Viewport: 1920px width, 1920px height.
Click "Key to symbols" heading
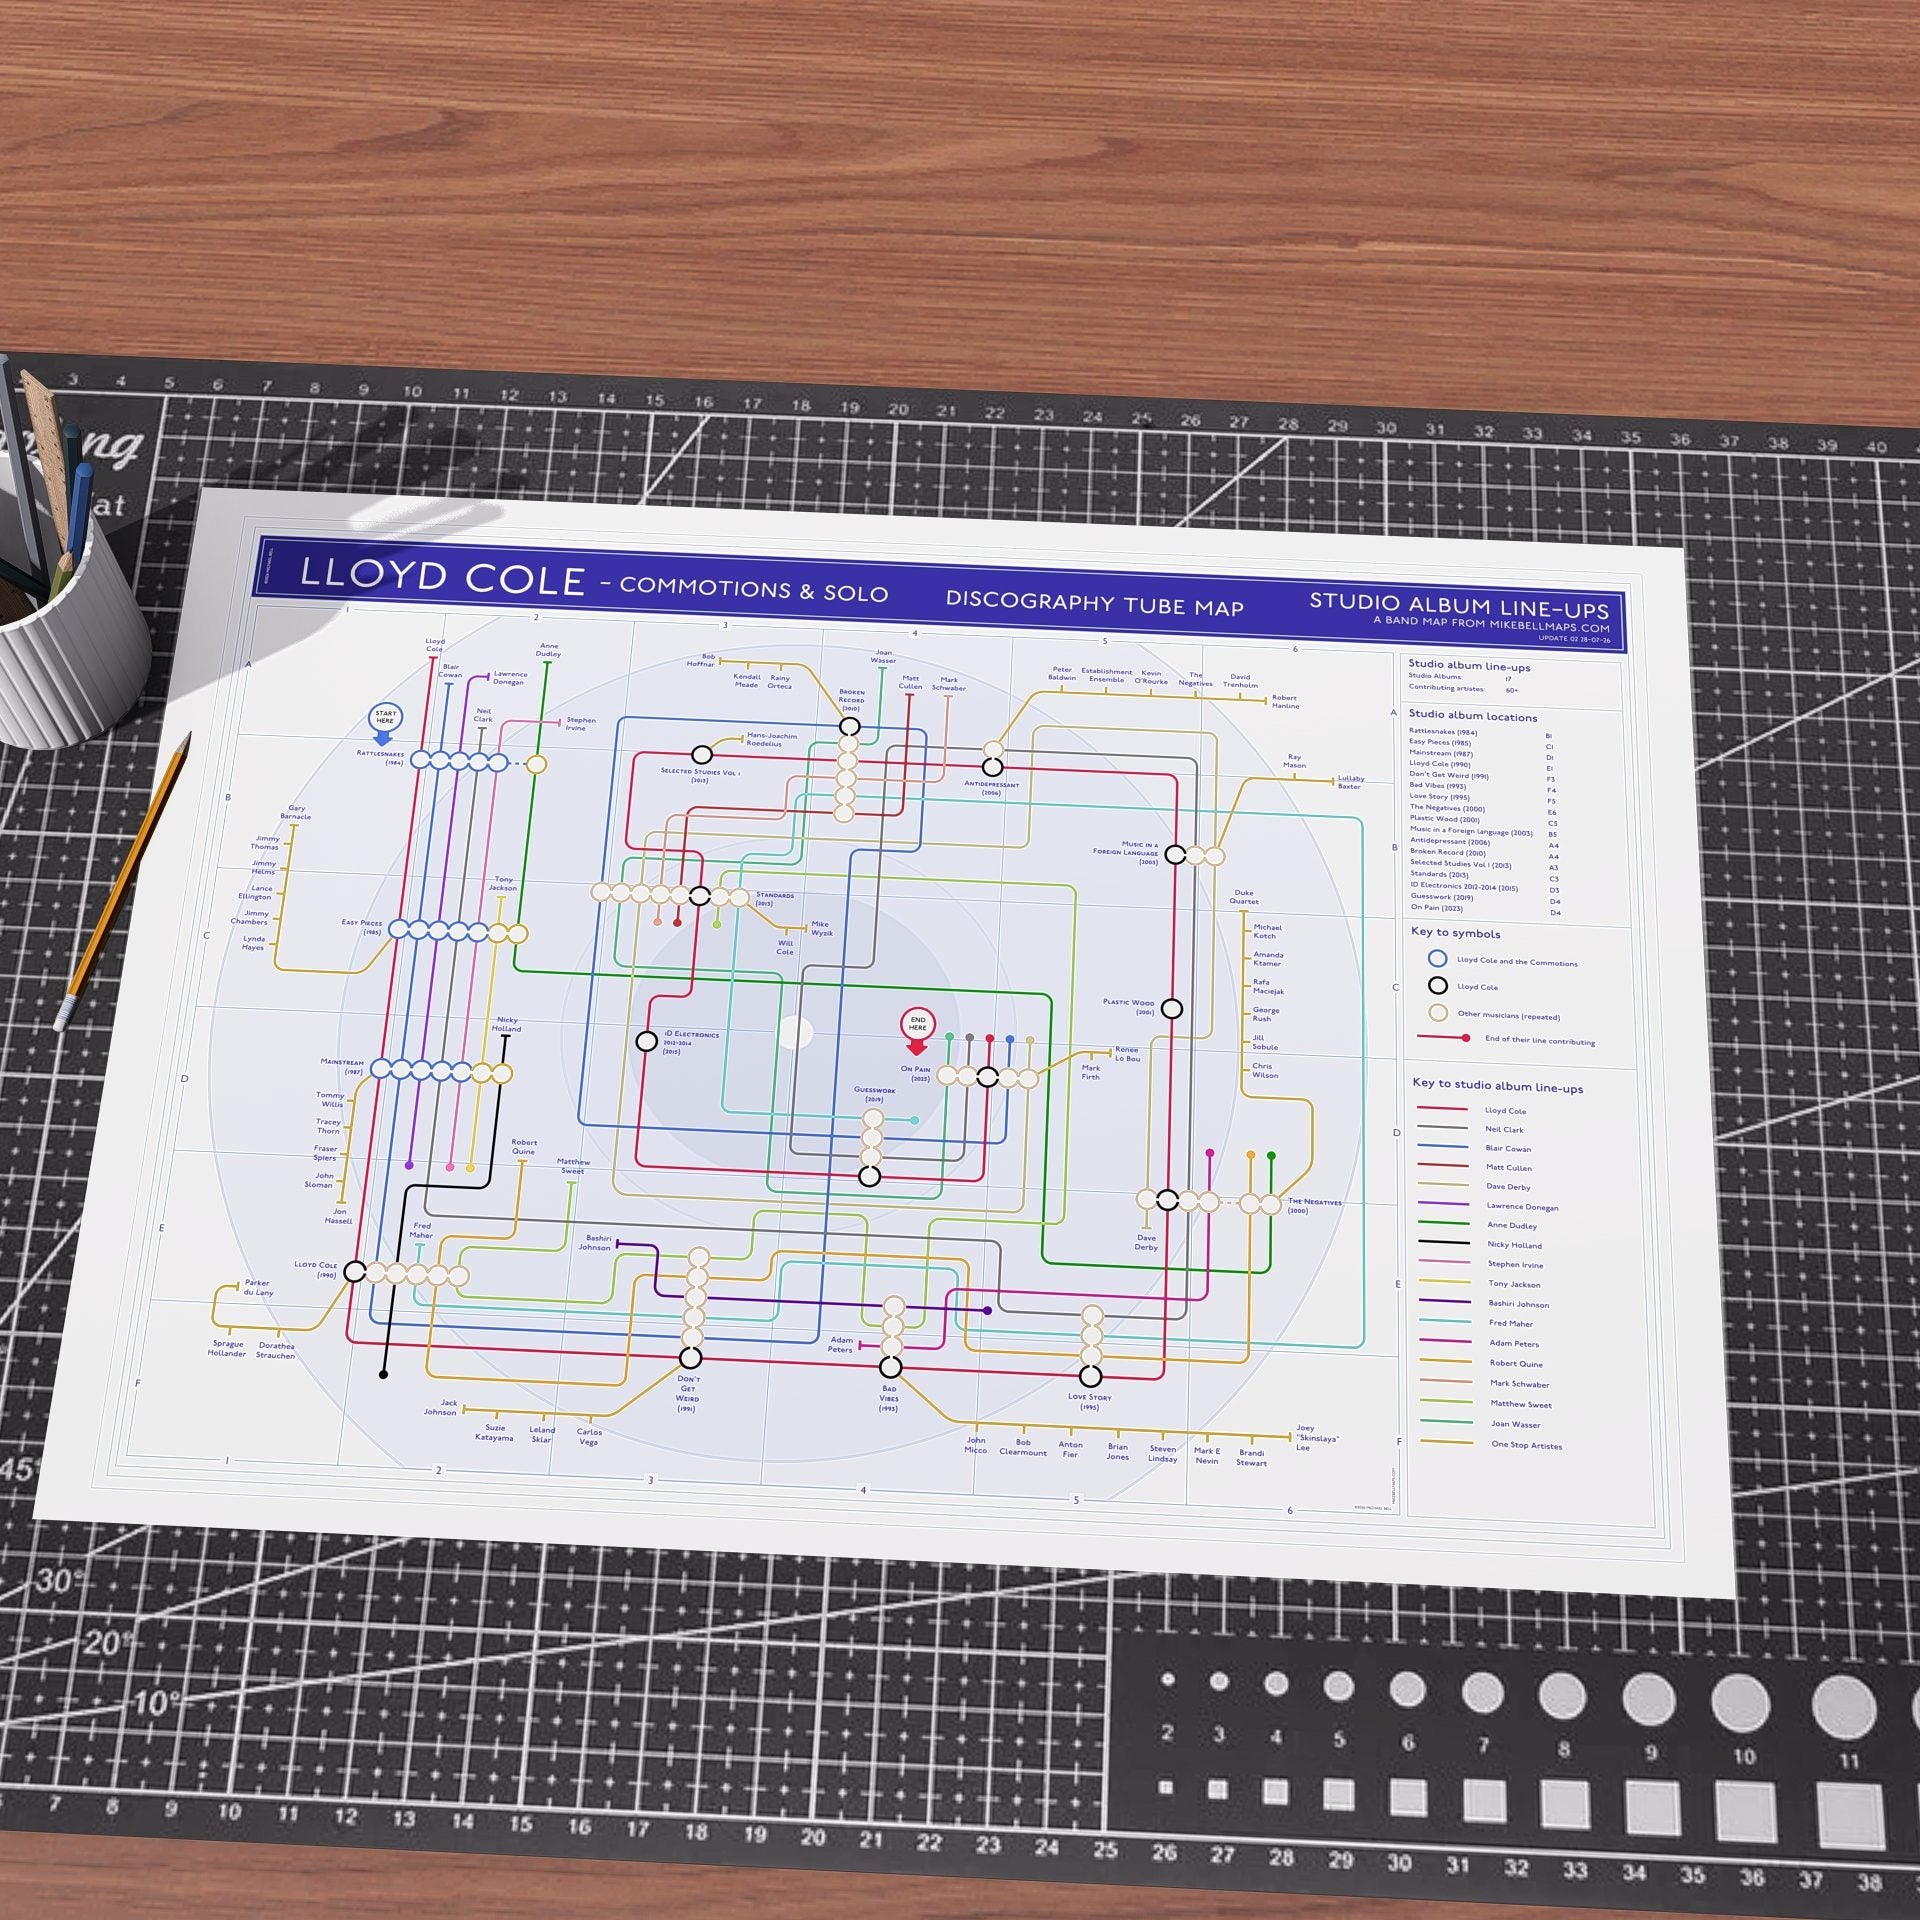coord(1455,933)
